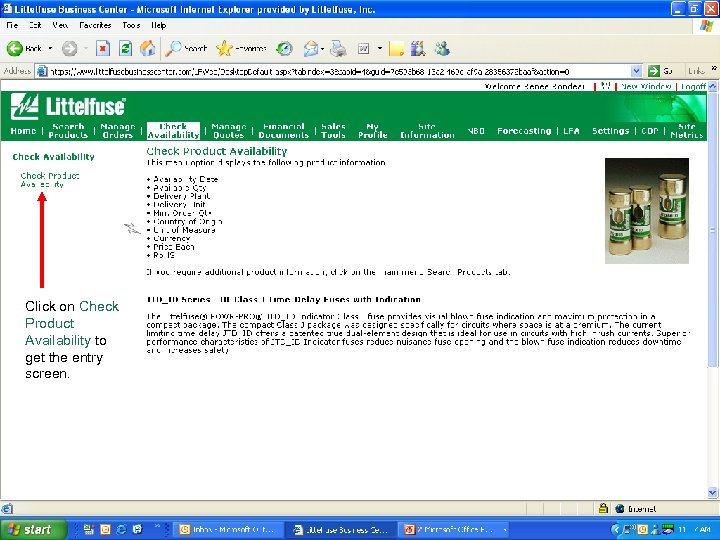Click the padlock security icon in status bar
The image size is (720, 540).
pyautogui.click(x=603, y=508)
